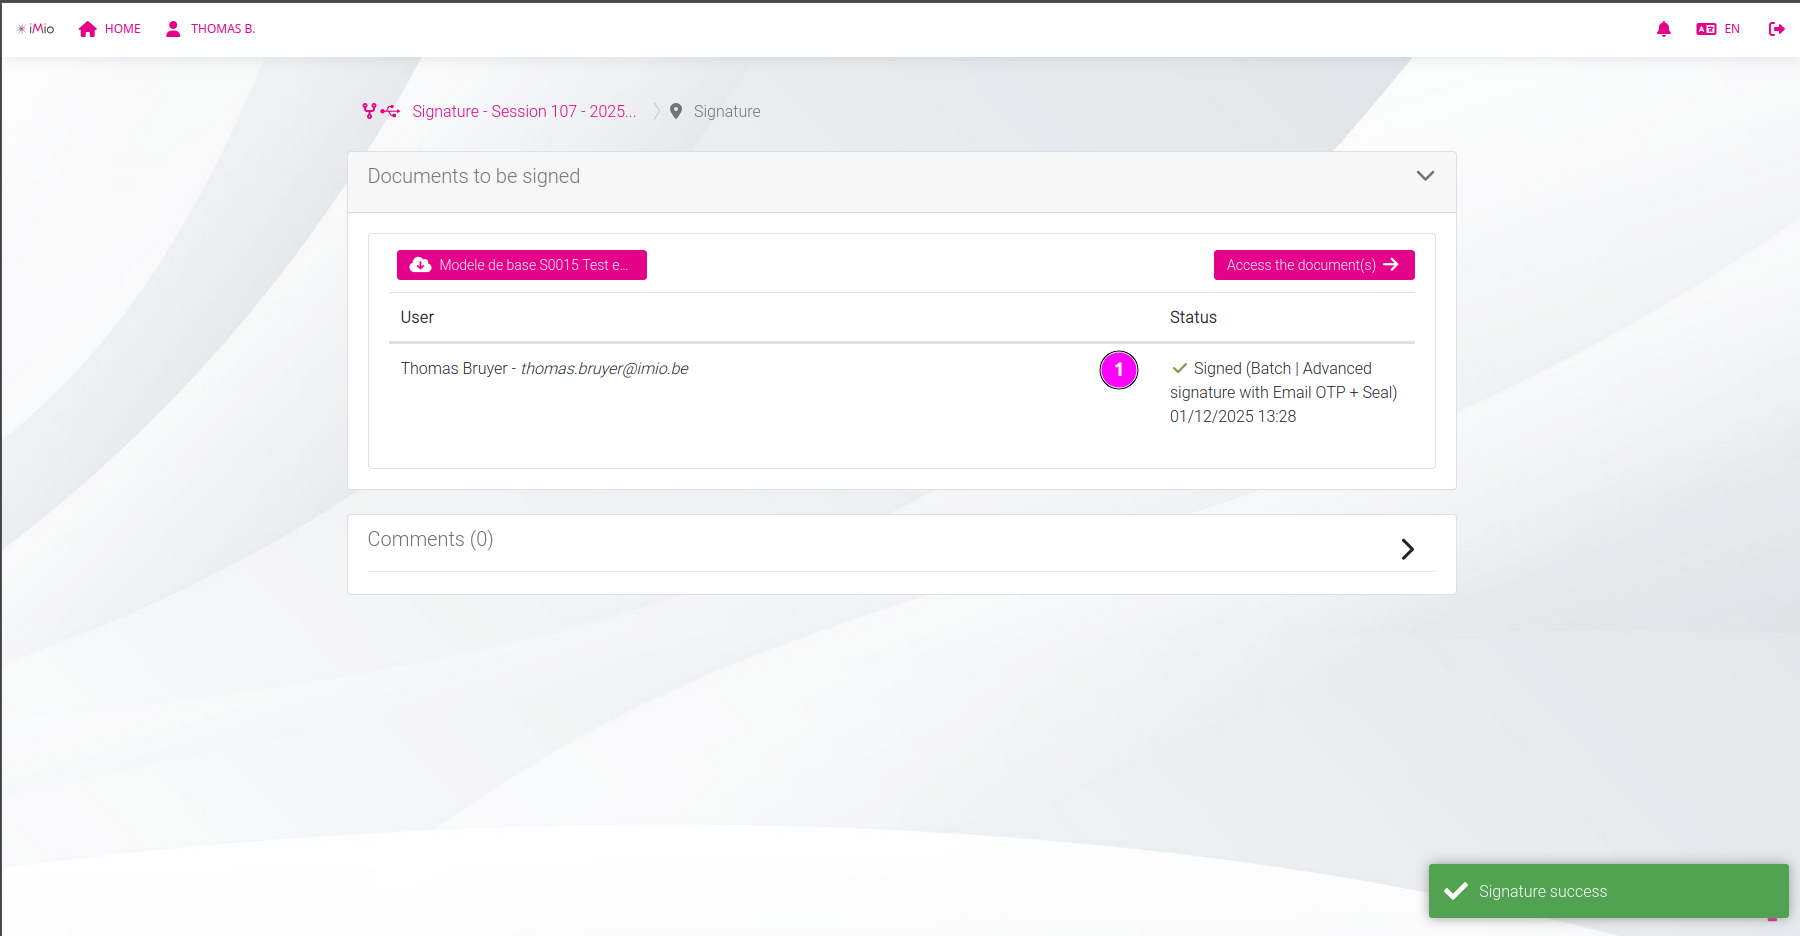
Task: Click the Home house icon
Action: [88, 29]
